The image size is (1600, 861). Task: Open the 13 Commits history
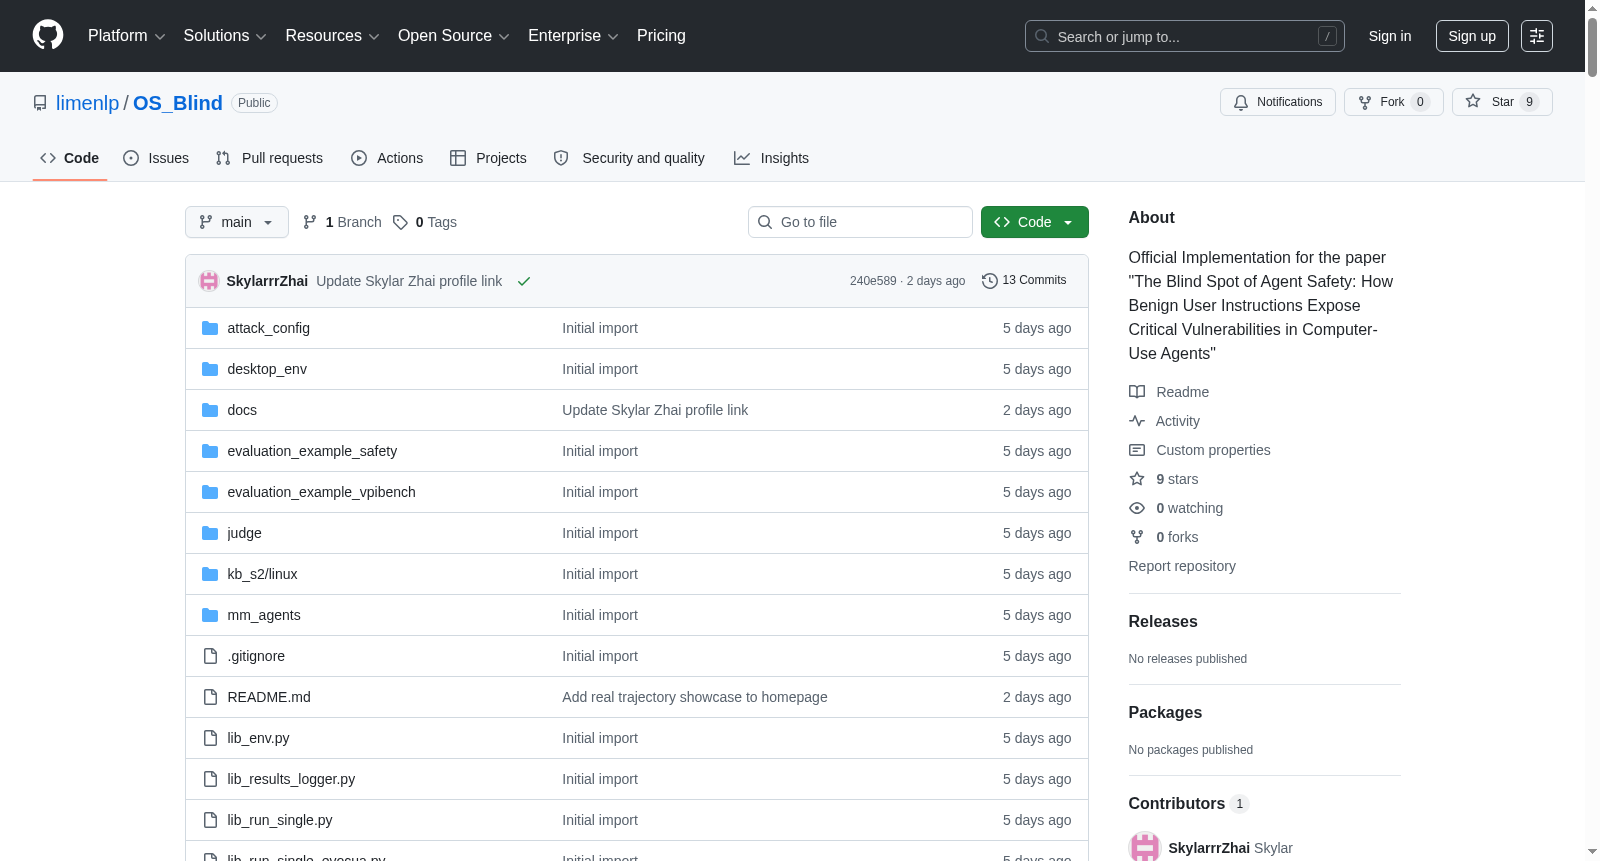click(x=1024, y=280)
